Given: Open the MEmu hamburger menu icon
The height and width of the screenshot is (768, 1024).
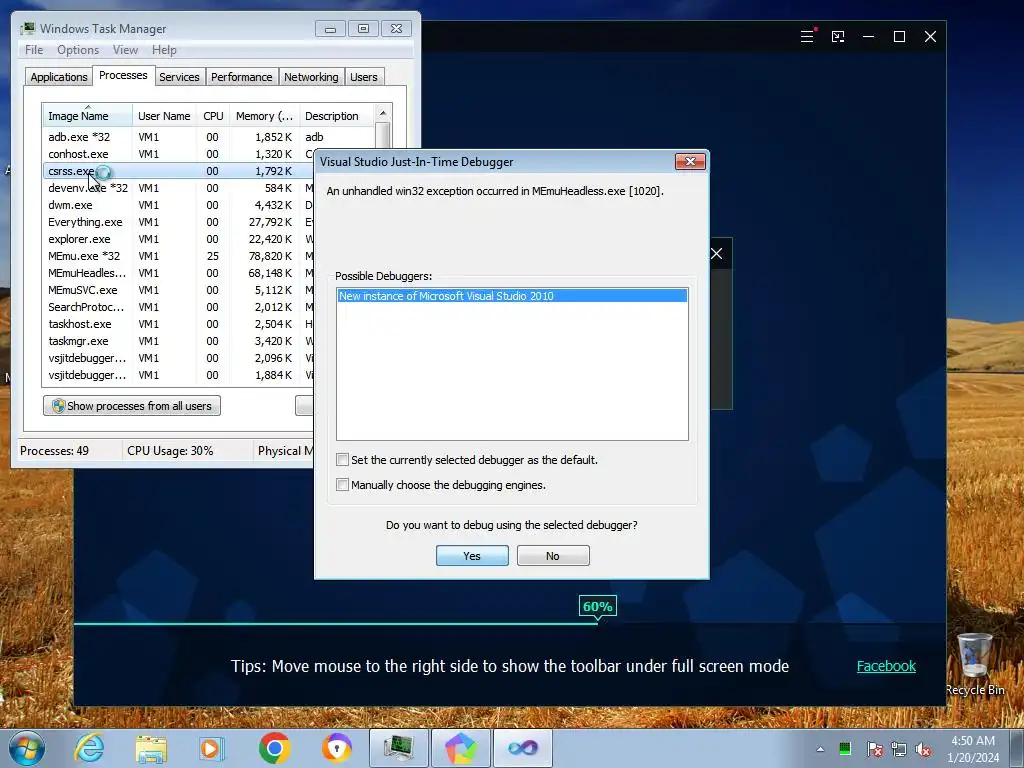Looking at the screenshot, I should click(808, 37).
